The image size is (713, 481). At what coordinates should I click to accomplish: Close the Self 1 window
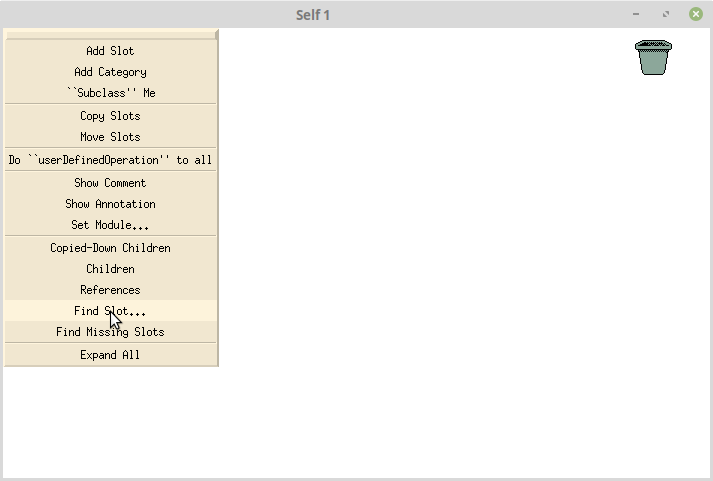point(696,14)
